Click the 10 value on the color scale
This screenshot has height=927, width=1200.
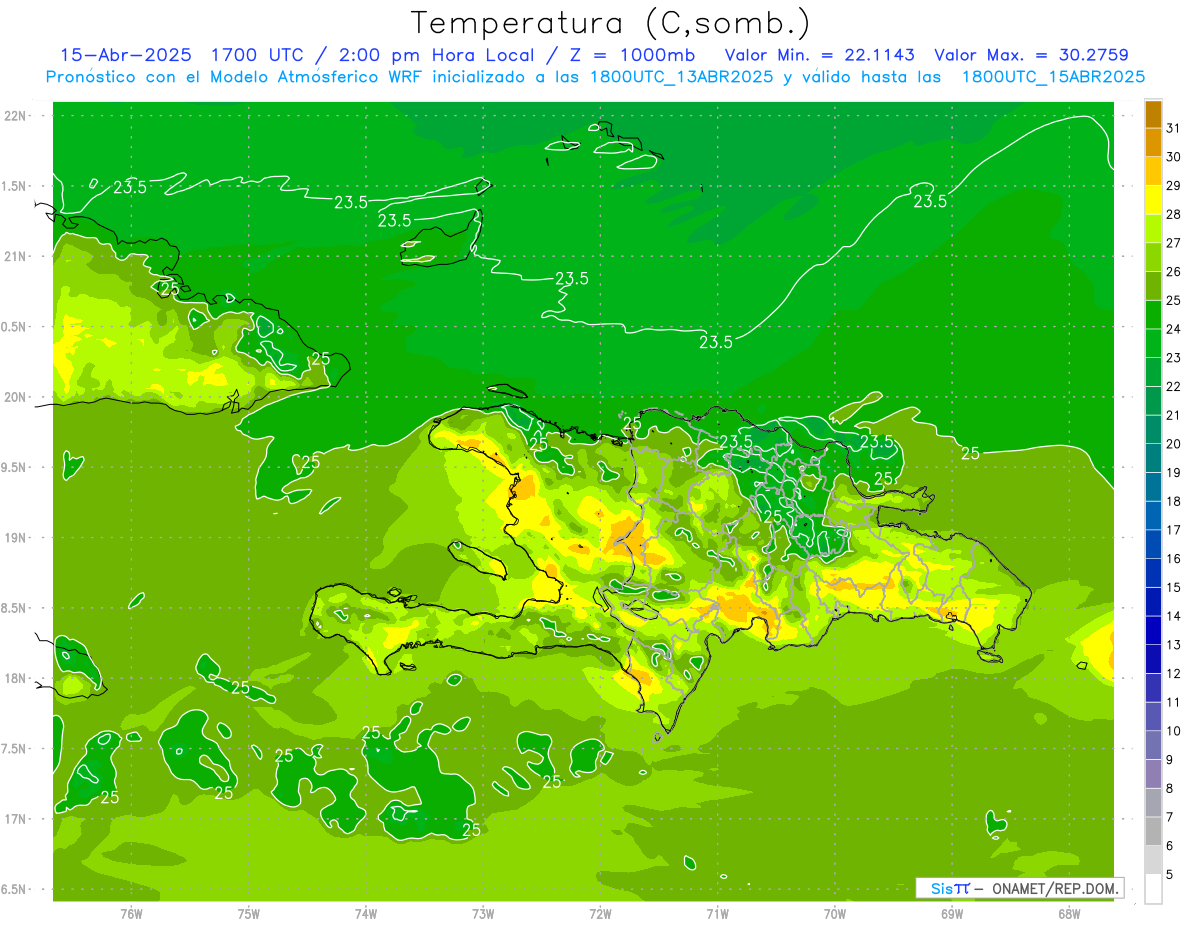pyautogui.click(x=1174, y=731)
